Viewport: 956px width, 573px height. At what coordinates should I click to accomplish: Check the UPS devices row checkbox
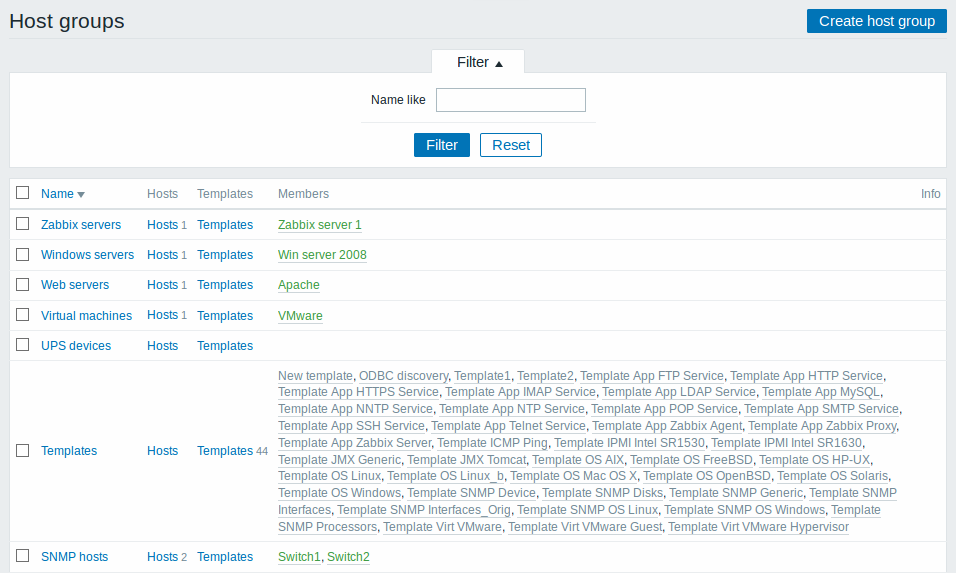pos(23,344)
